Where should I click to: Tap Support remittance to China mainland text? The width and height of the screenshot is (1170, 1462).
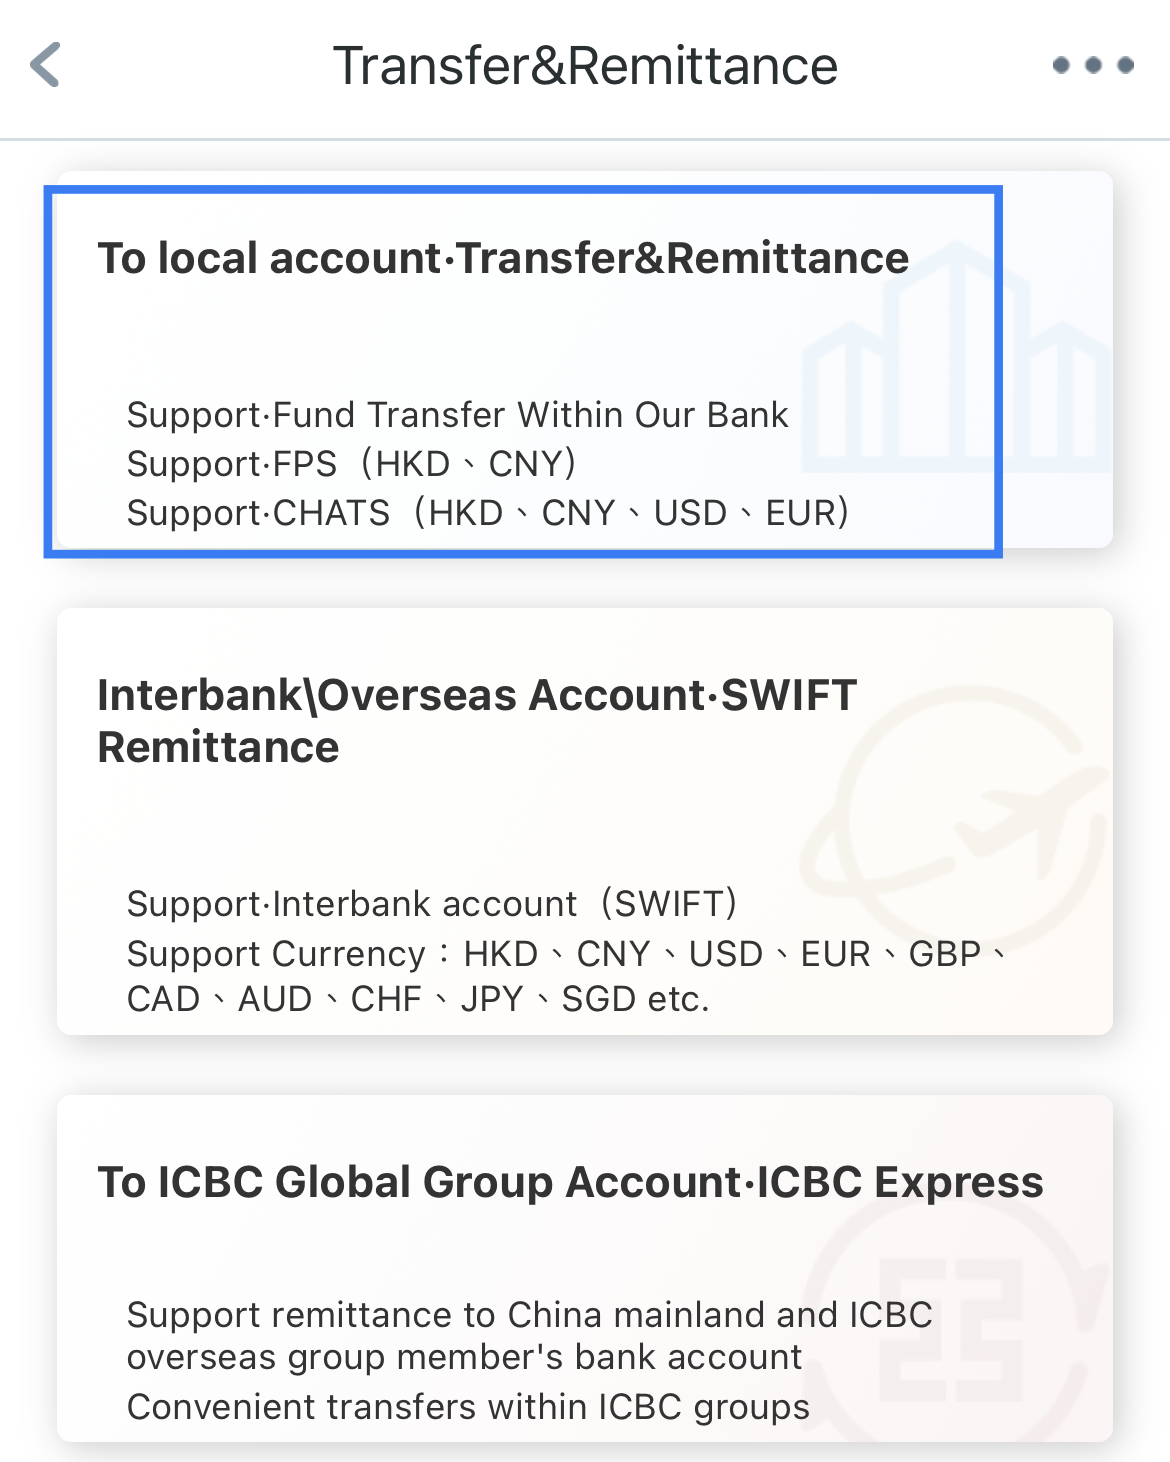tap(530, 1314)
